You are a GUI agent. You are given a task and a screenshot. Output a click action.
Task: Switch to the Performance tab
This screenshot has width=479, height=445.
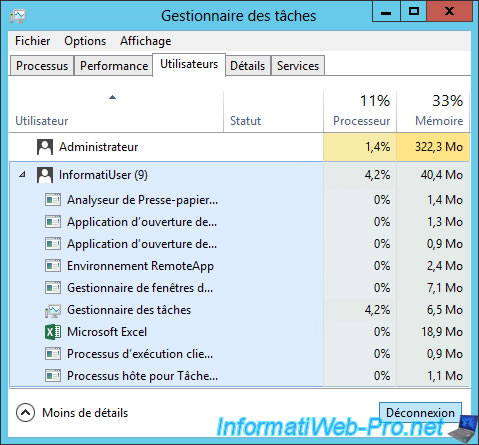[x=114, y=66]
